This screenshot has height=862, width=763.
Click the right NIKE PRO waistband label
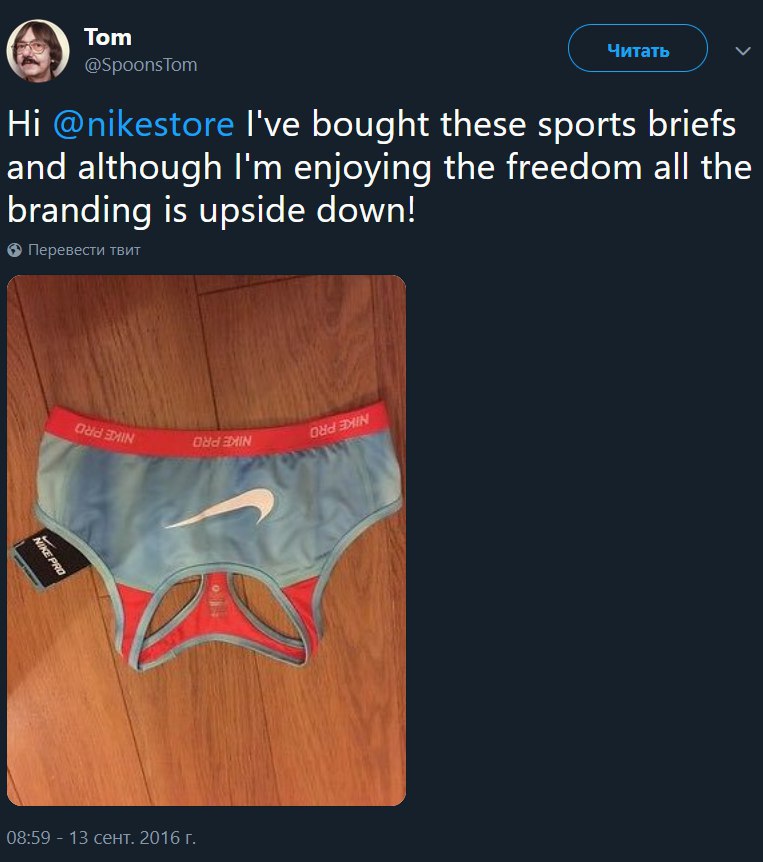point(339,426)
